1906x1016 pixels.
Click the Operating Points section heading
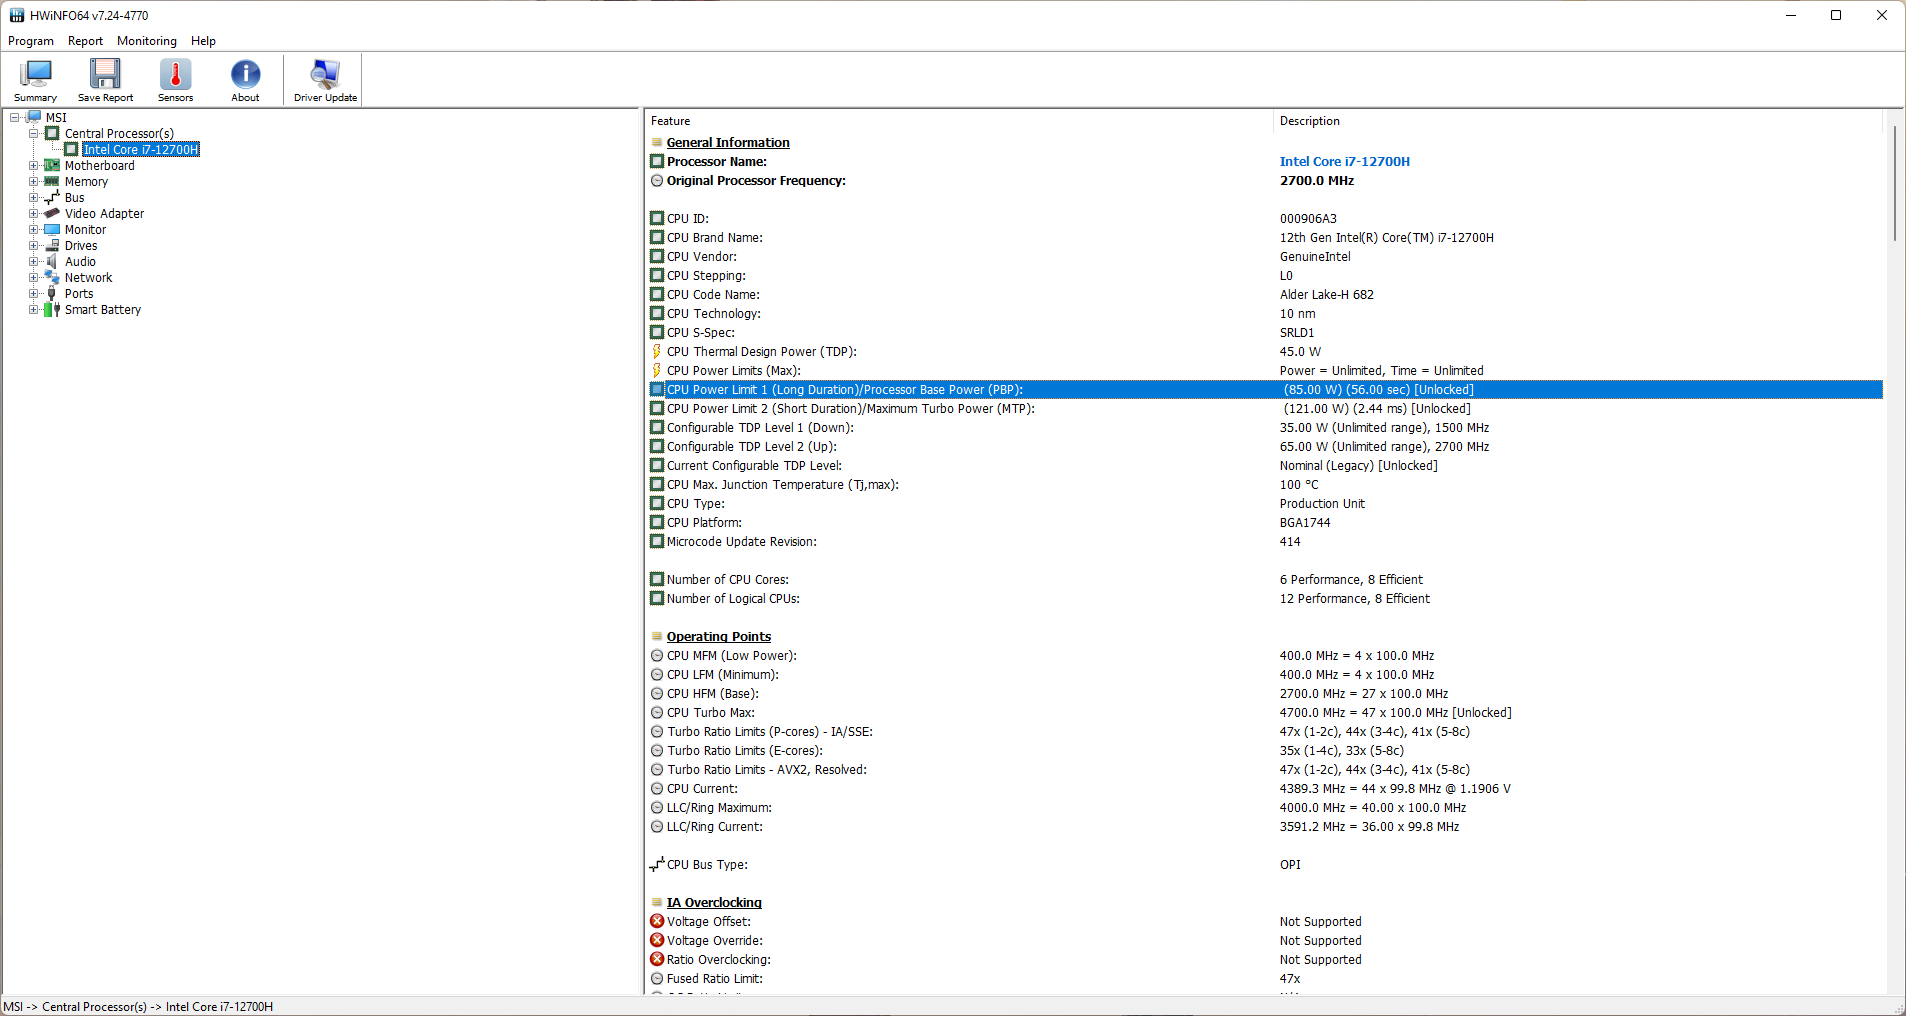(x=719, y=637)
